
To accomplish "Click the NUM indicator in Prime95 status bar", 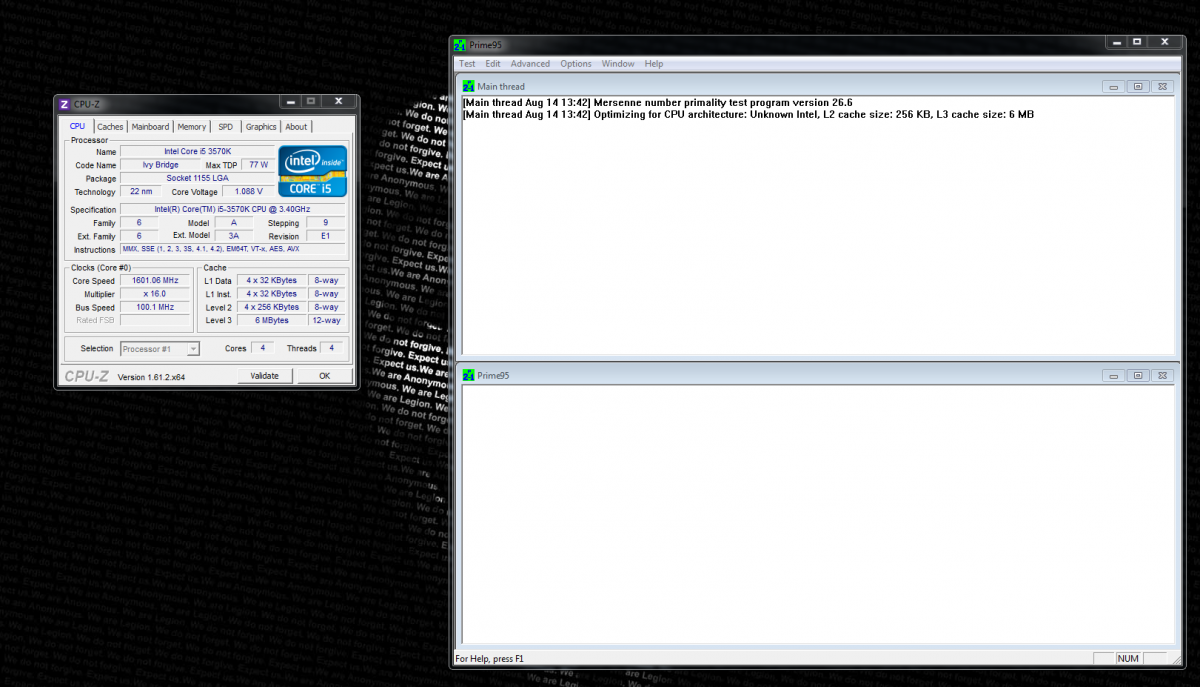I will tap(1128, 658).
